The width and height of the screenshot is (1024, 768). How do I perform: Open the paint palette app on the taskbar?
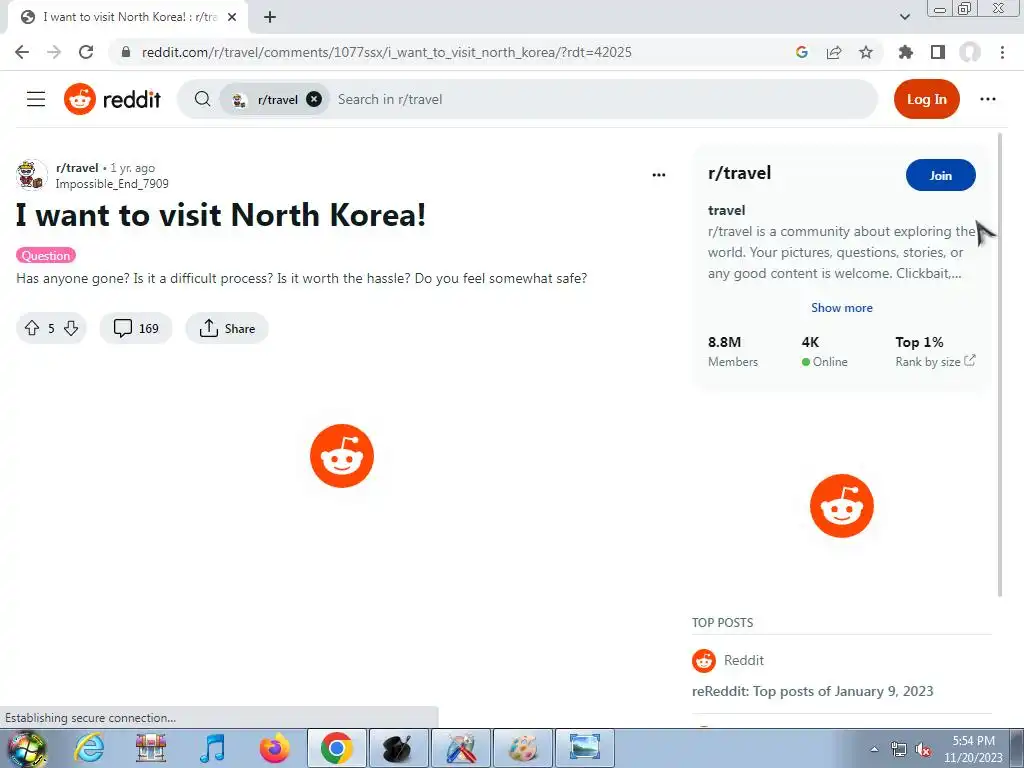(522, 748)
